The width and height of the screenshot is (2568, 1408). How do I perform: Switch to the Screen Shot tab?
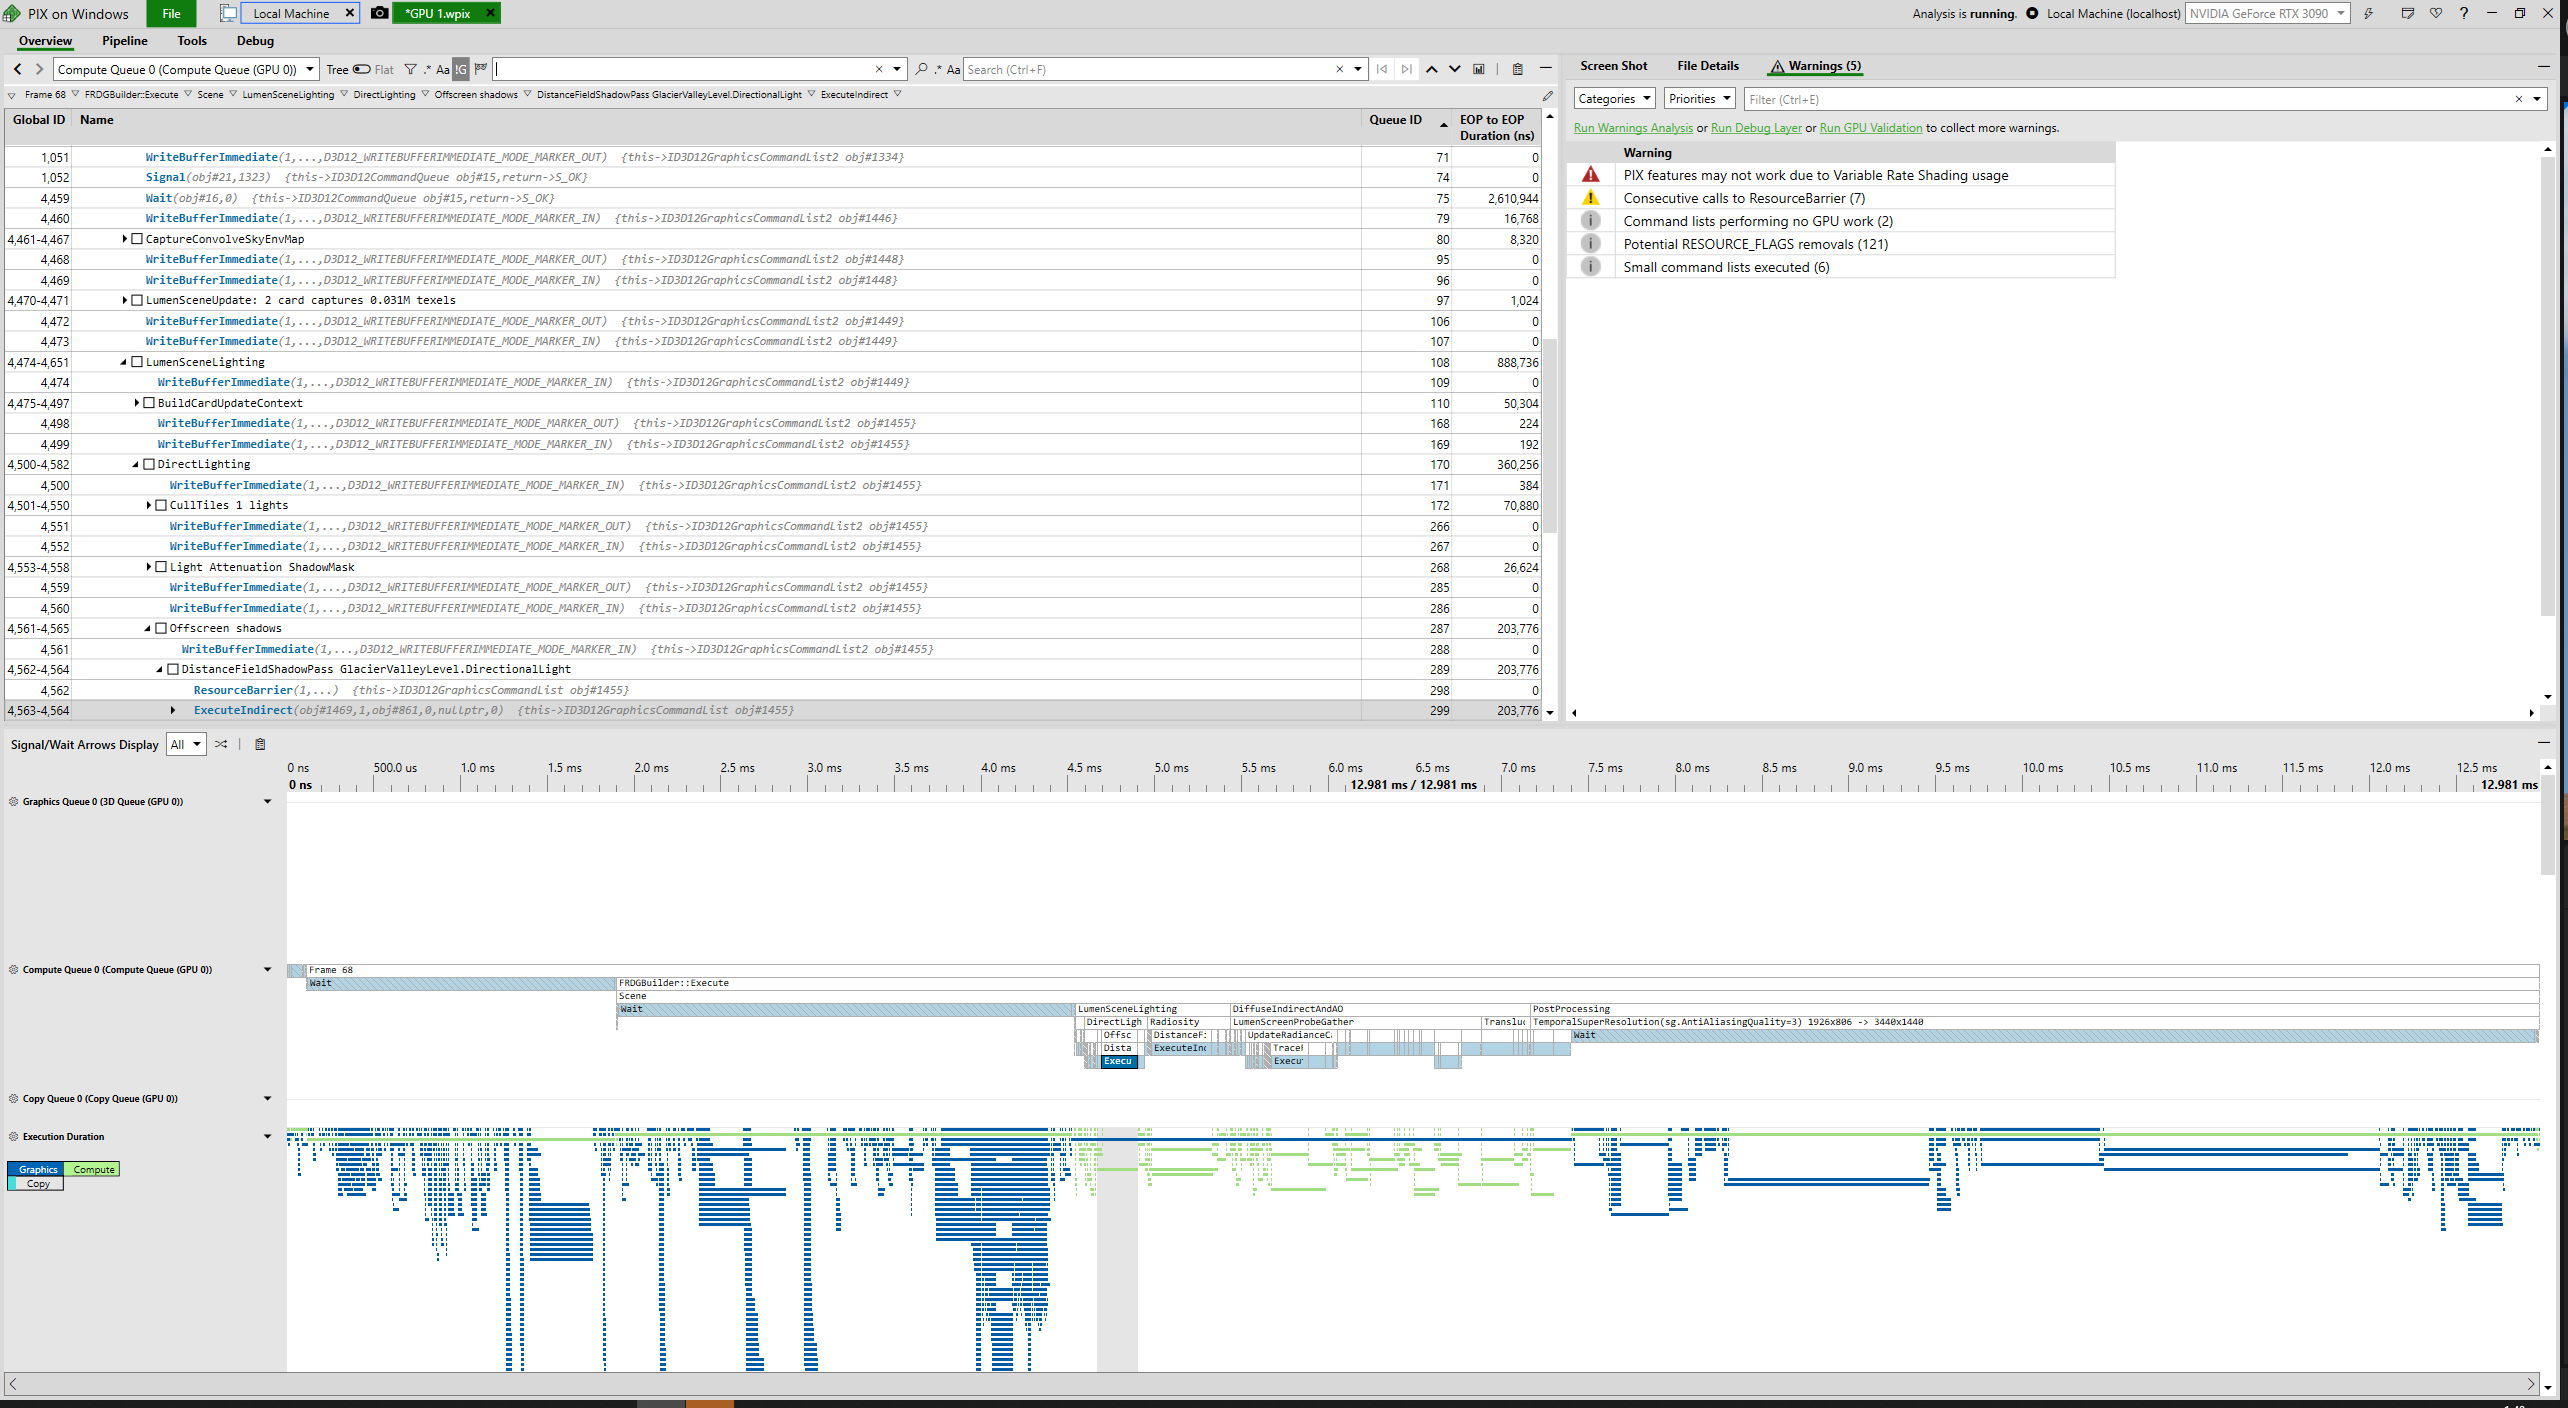1613,66
